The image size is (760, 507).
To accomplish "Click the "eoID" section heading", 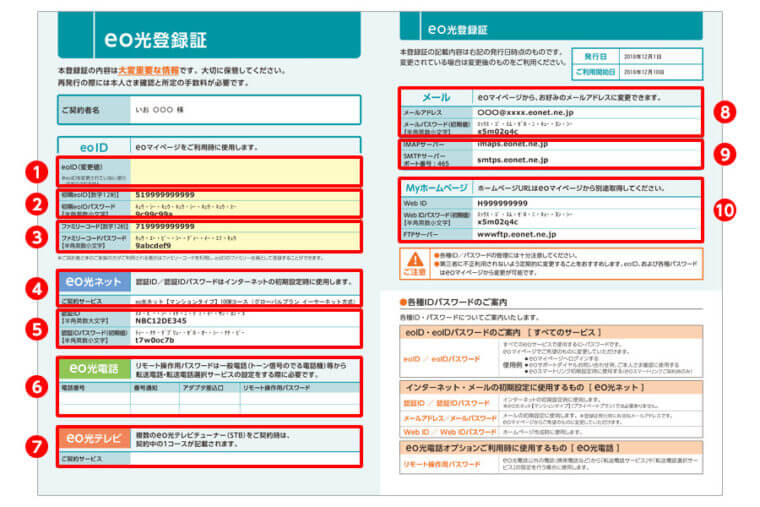I will click(94, 147).
